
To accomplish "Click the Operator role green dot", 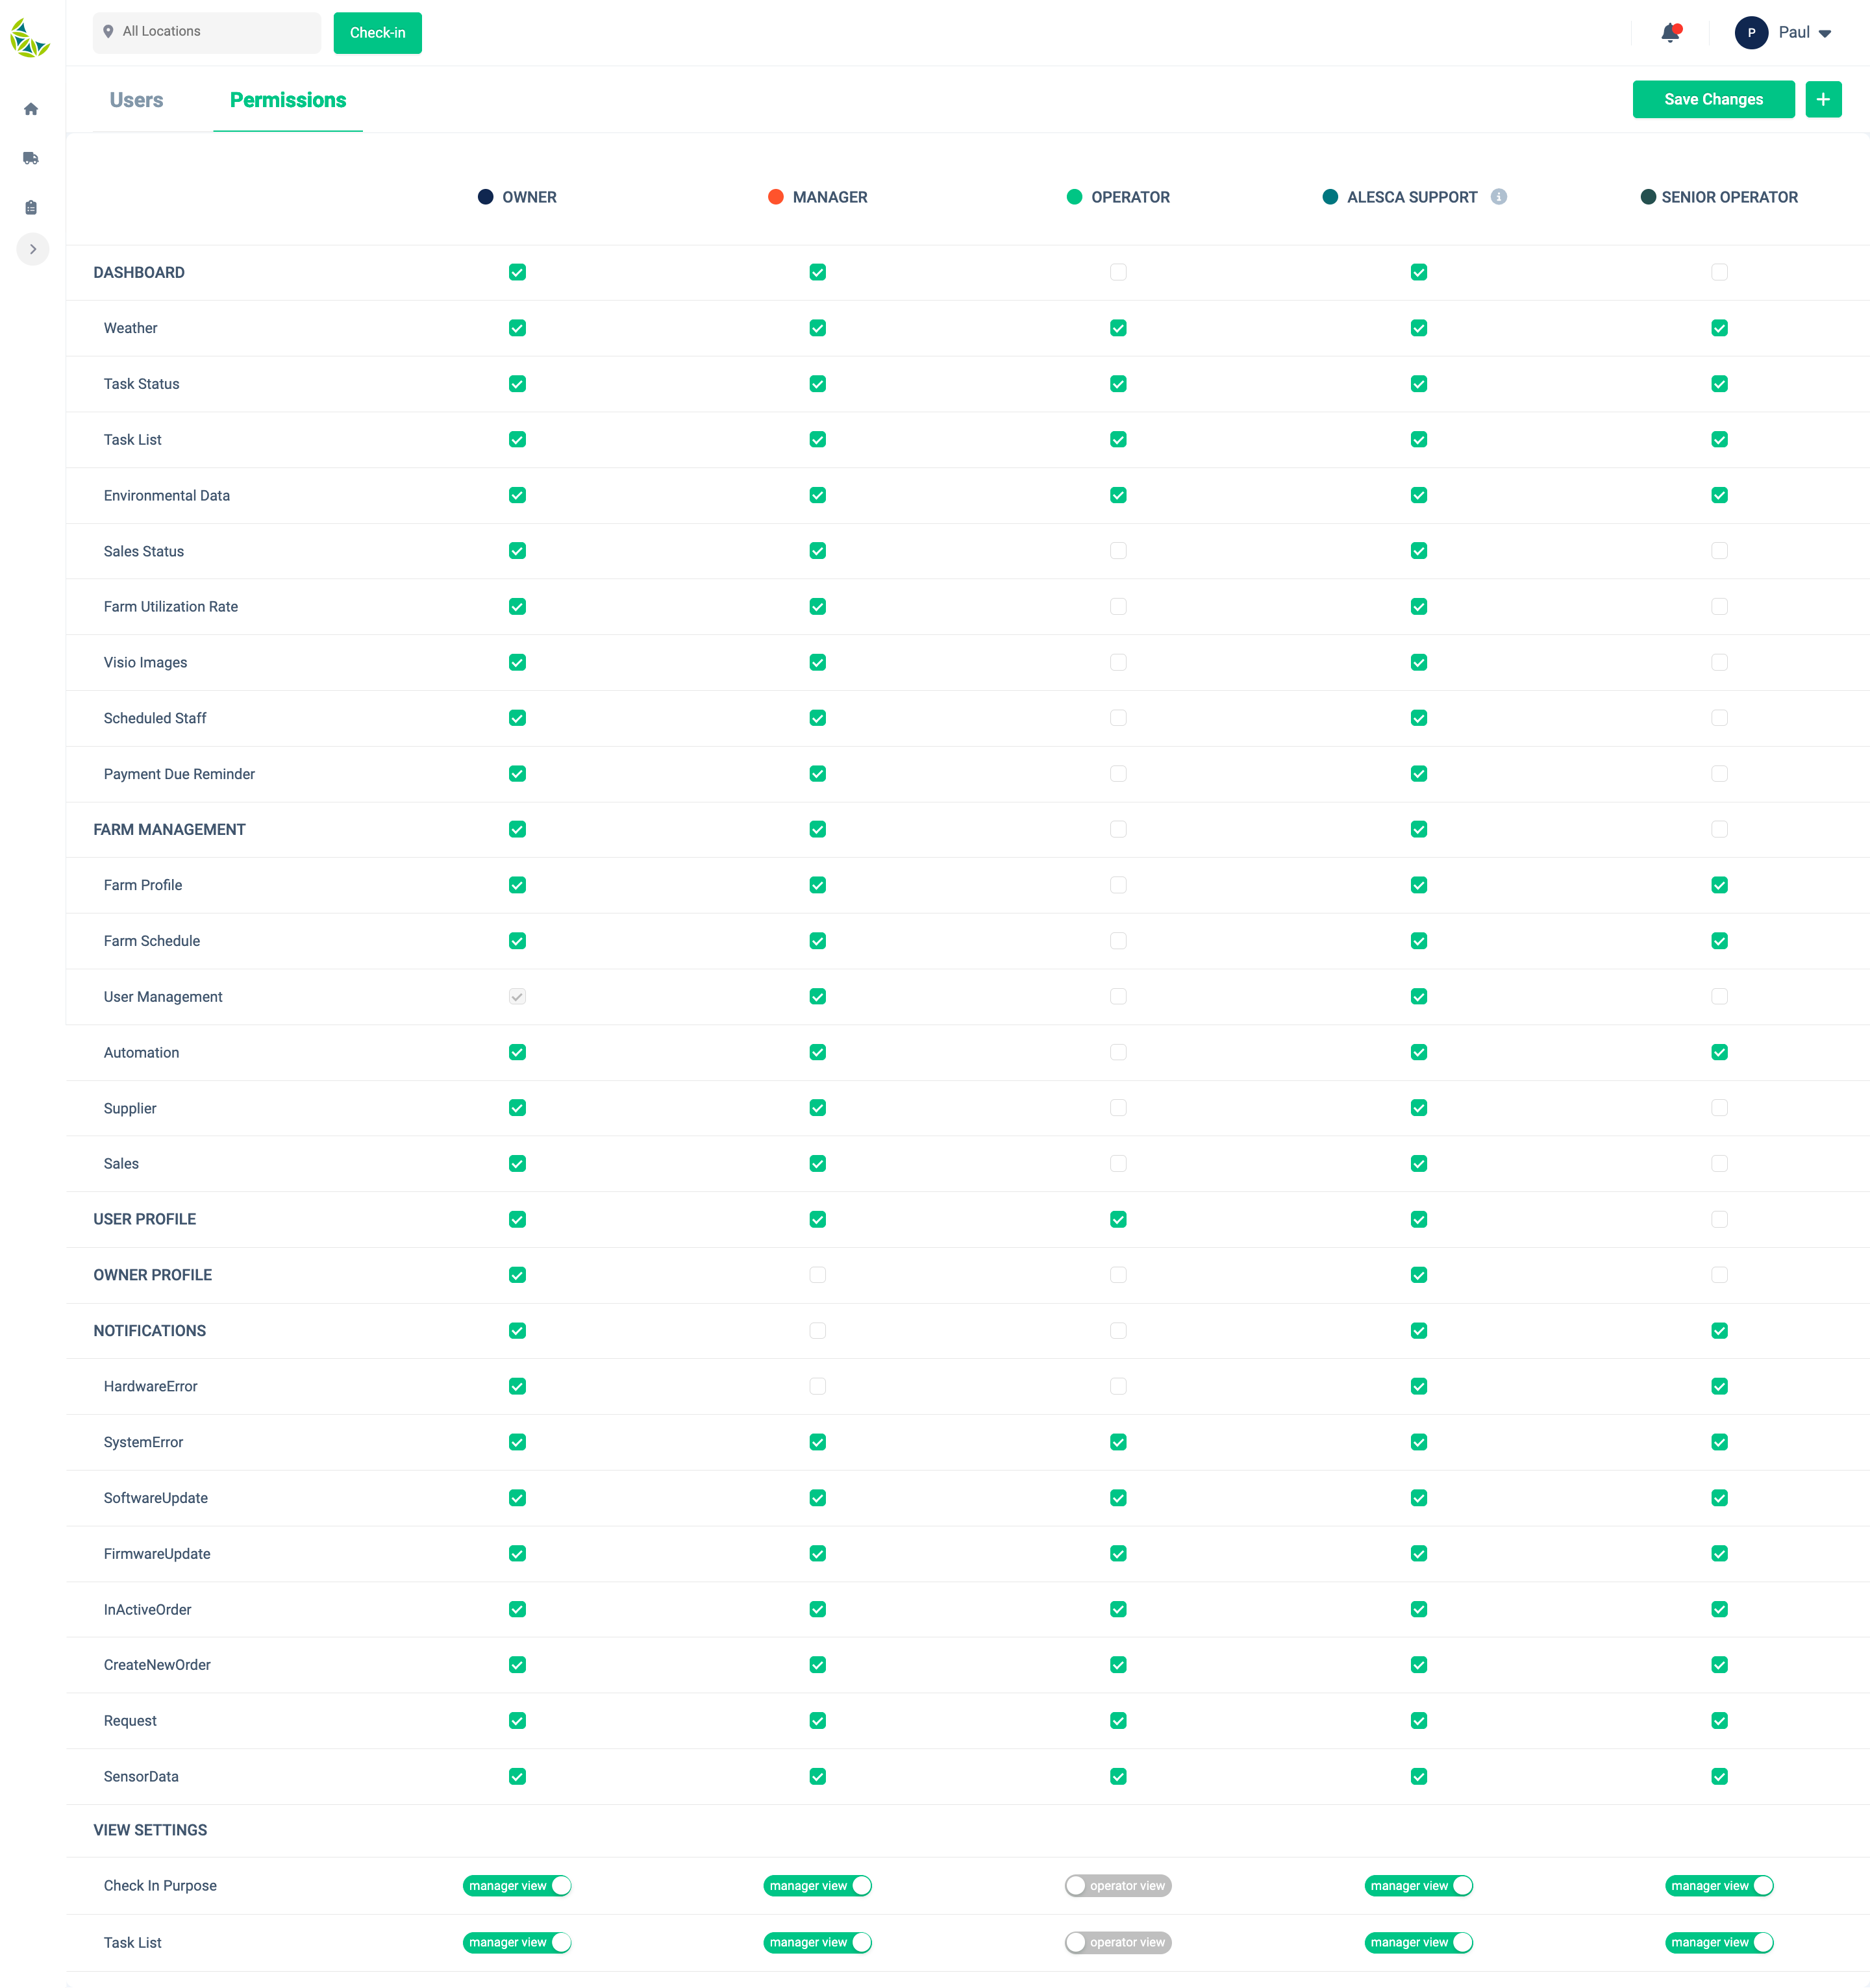I will click(x=1074, y=197).
